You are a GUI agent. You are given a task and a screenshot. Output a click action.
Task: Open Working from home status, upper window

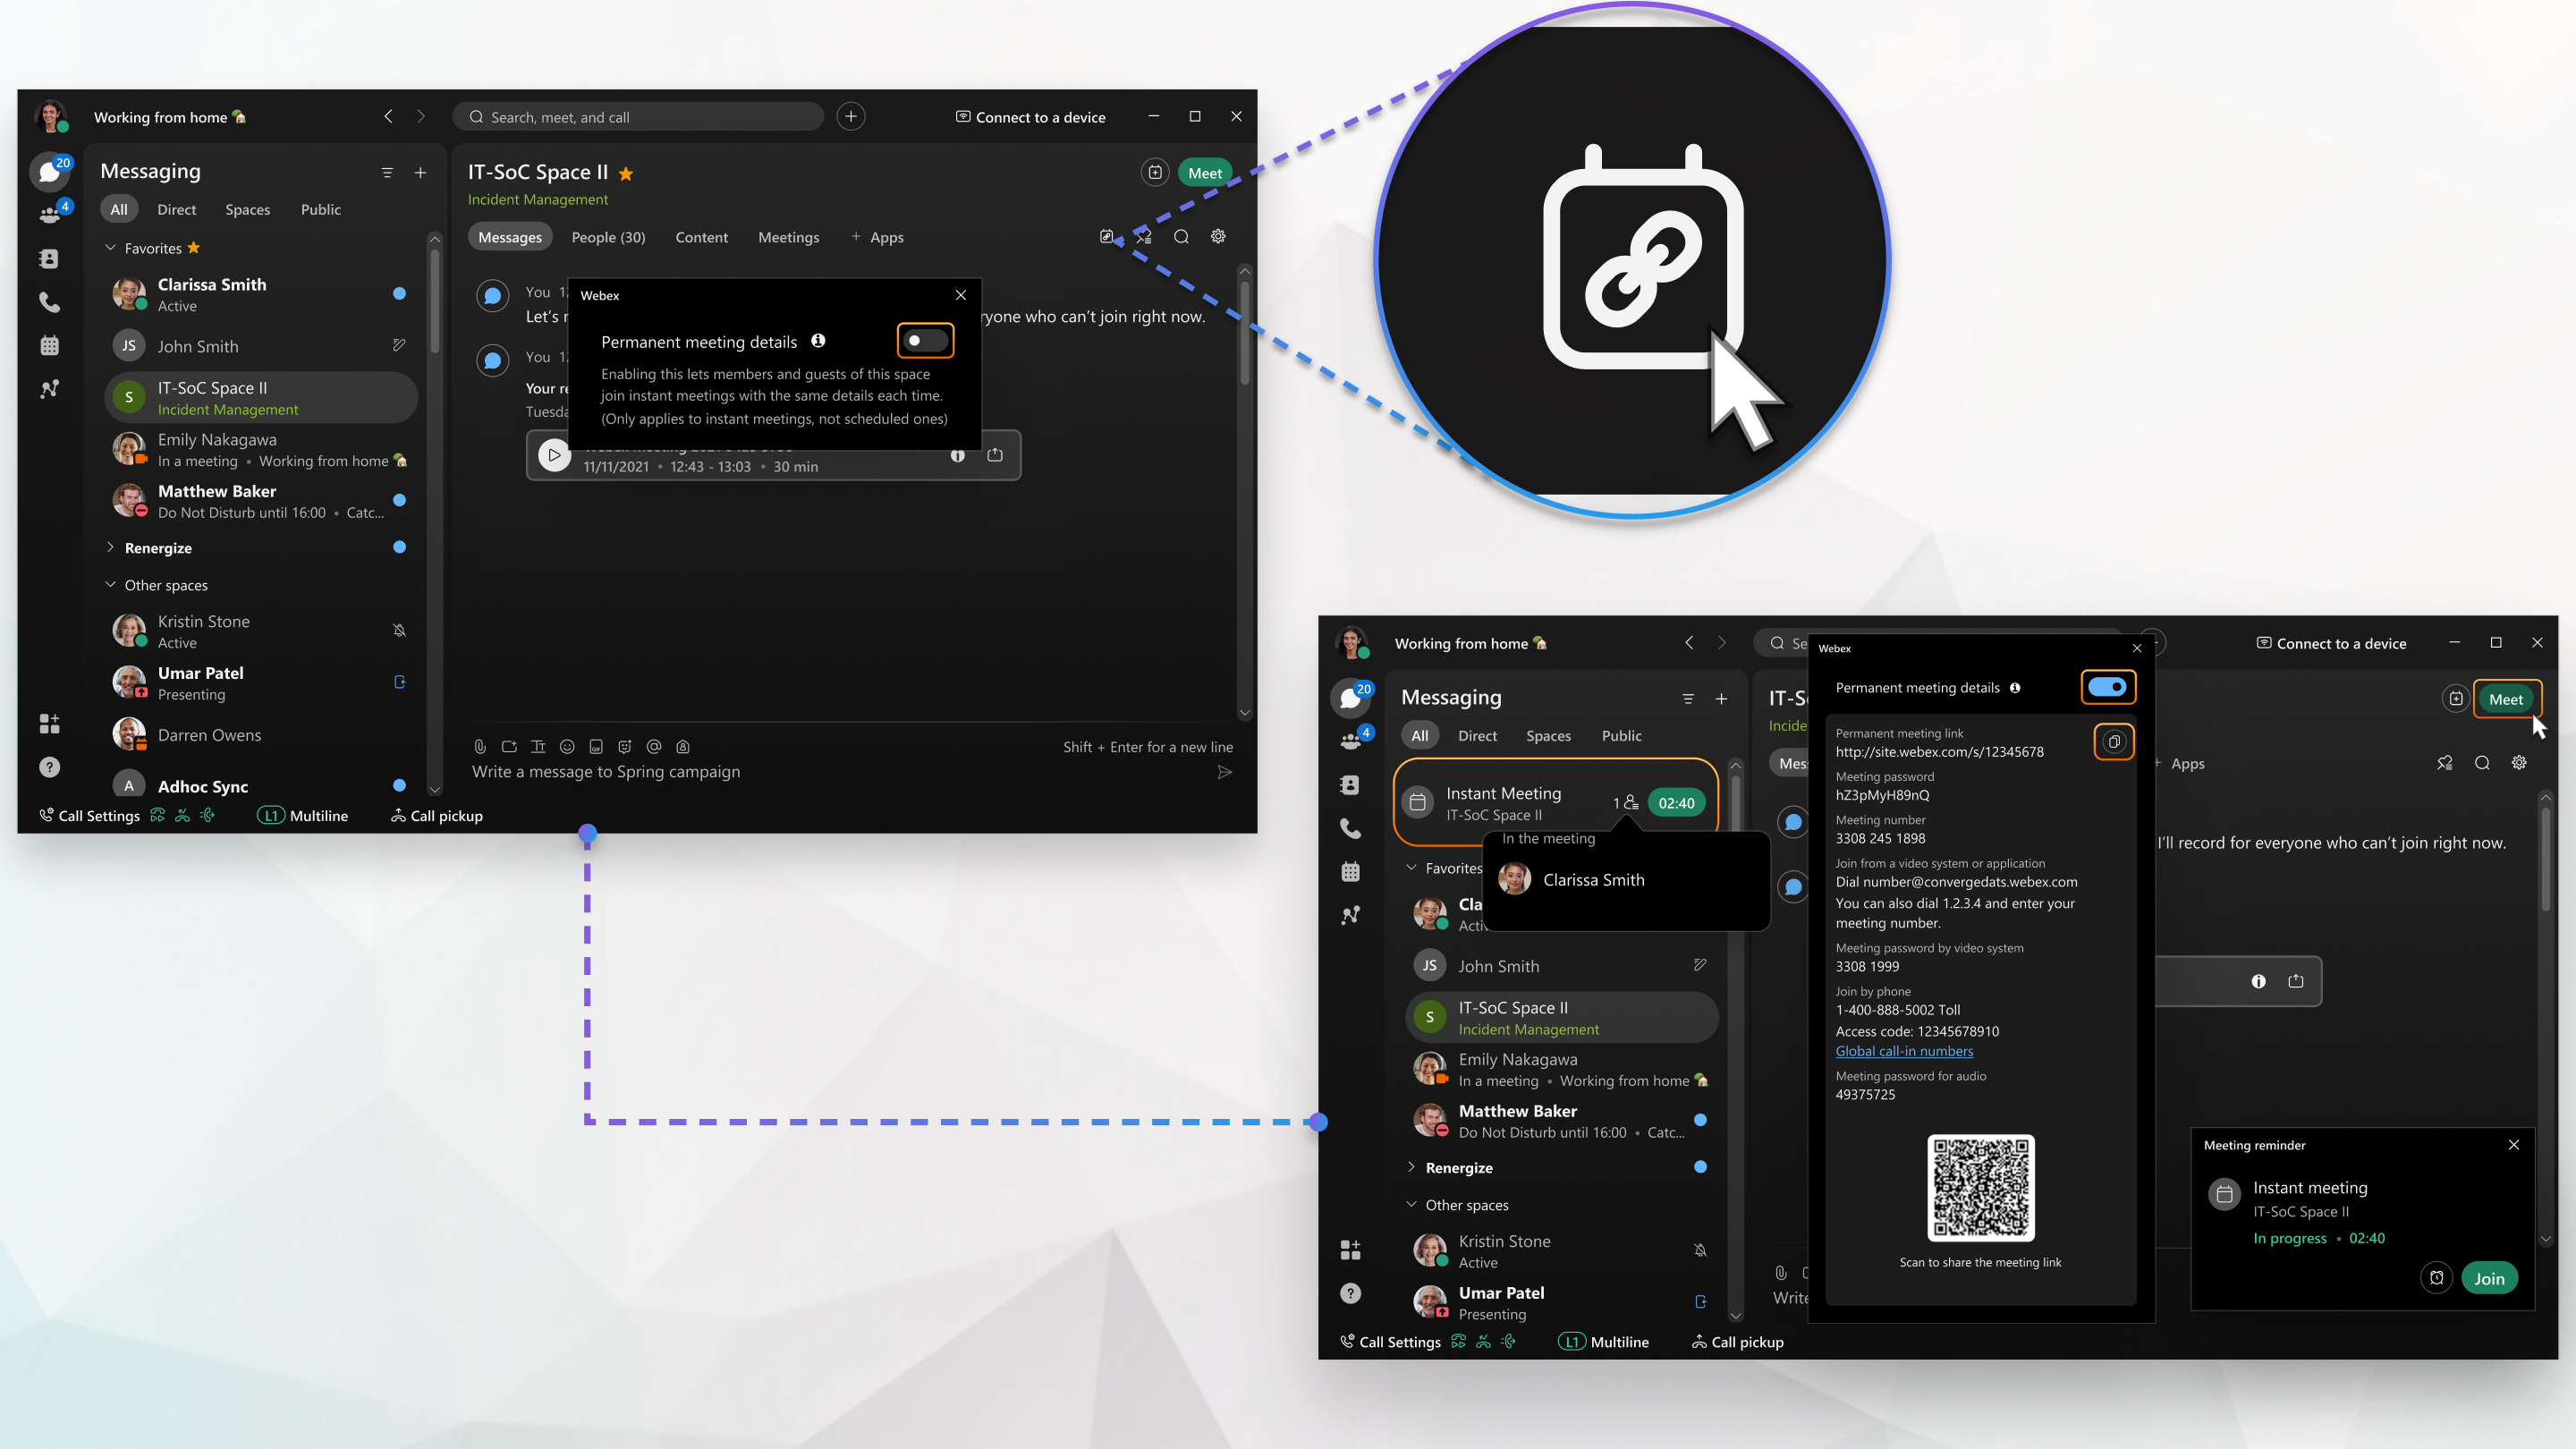[170, 117]
